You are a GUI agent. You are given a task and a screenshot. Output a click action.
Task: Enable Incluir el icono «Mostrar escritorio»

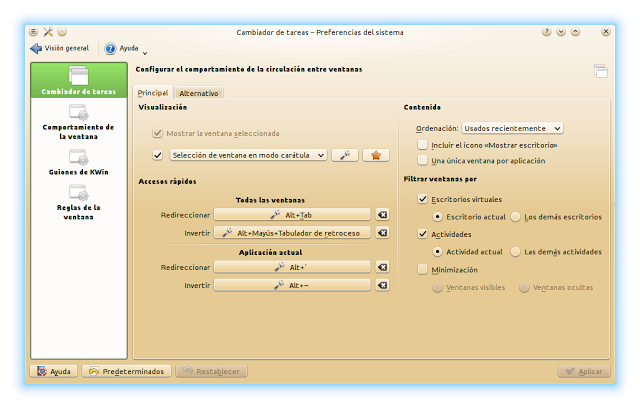pyautogui.click(x=423, y=145)
